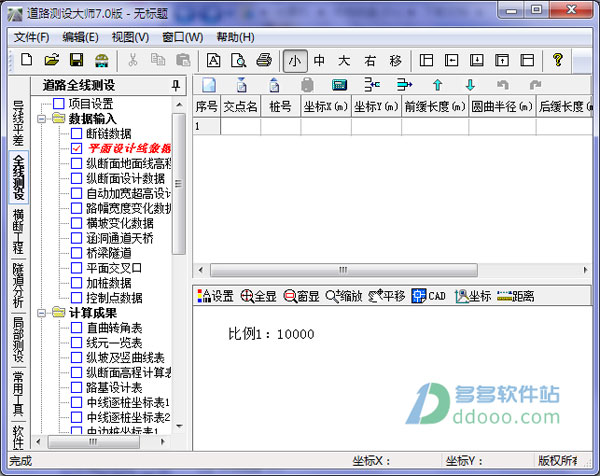Switch to the 导线平差 side tab
The width and height of the screenshot is (600, 476).
tap(18, 122)
